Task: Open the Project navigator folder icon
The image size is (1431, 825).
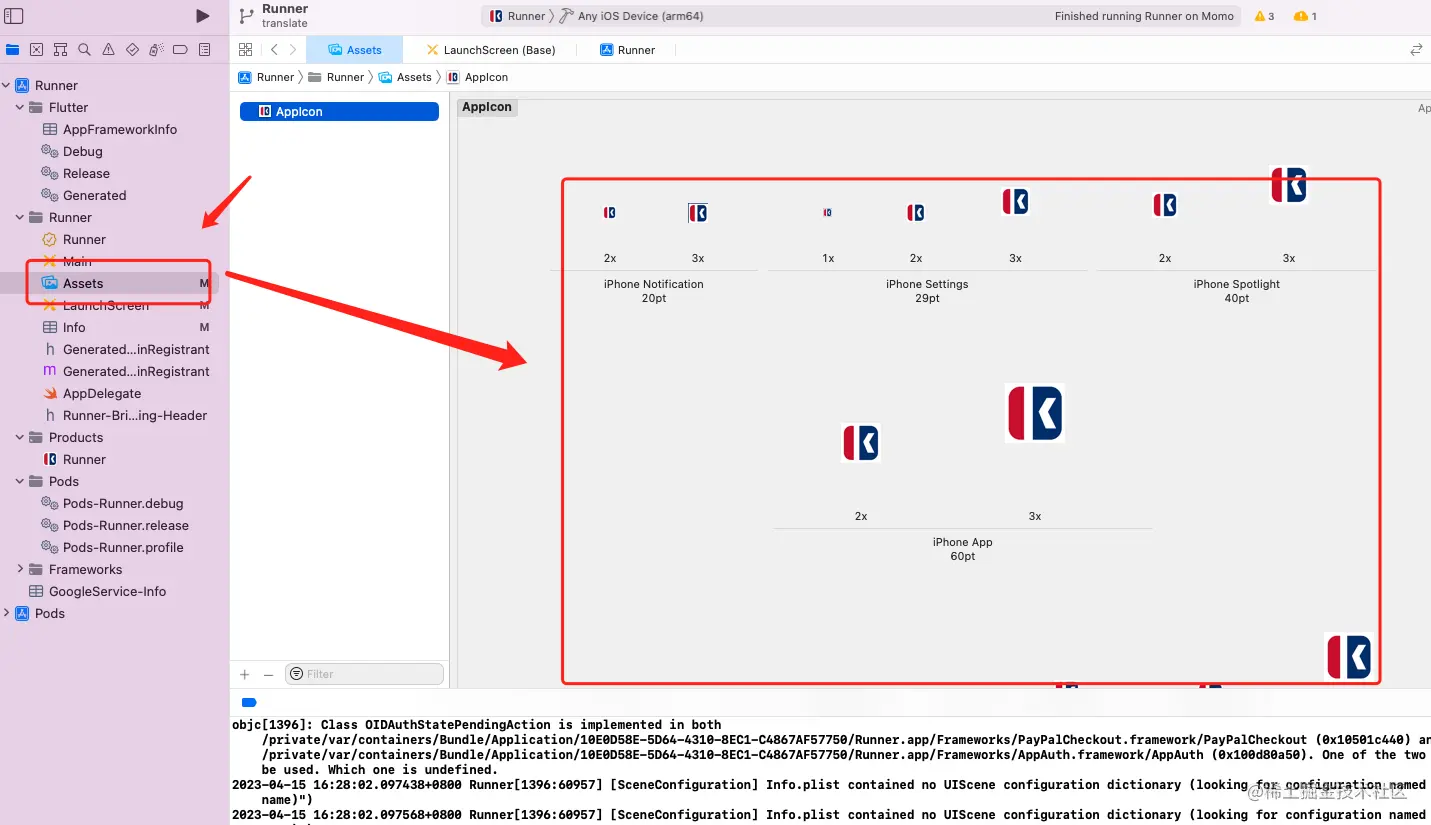Action: (x=12, y=49)
